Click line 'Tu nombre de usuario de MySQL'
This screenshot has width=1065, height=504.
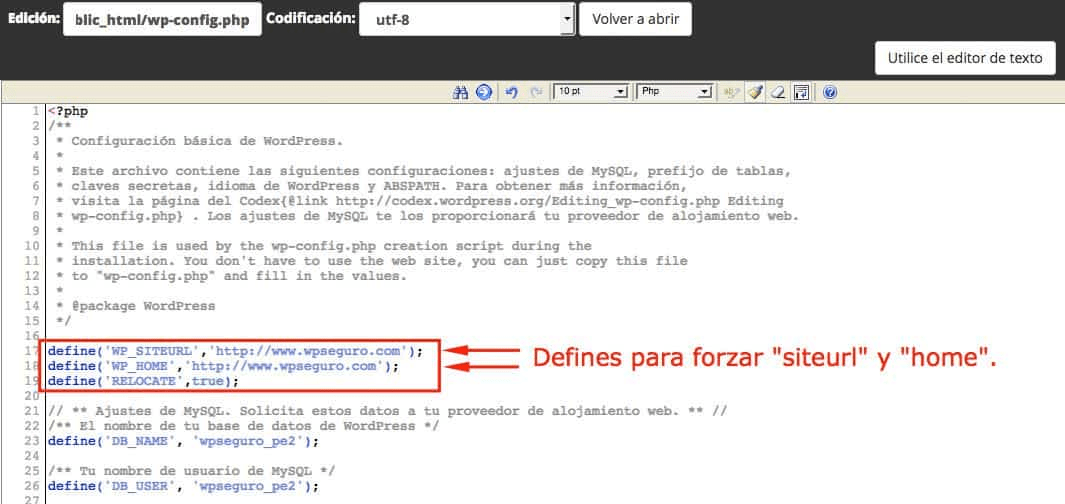tap(192, 471)
